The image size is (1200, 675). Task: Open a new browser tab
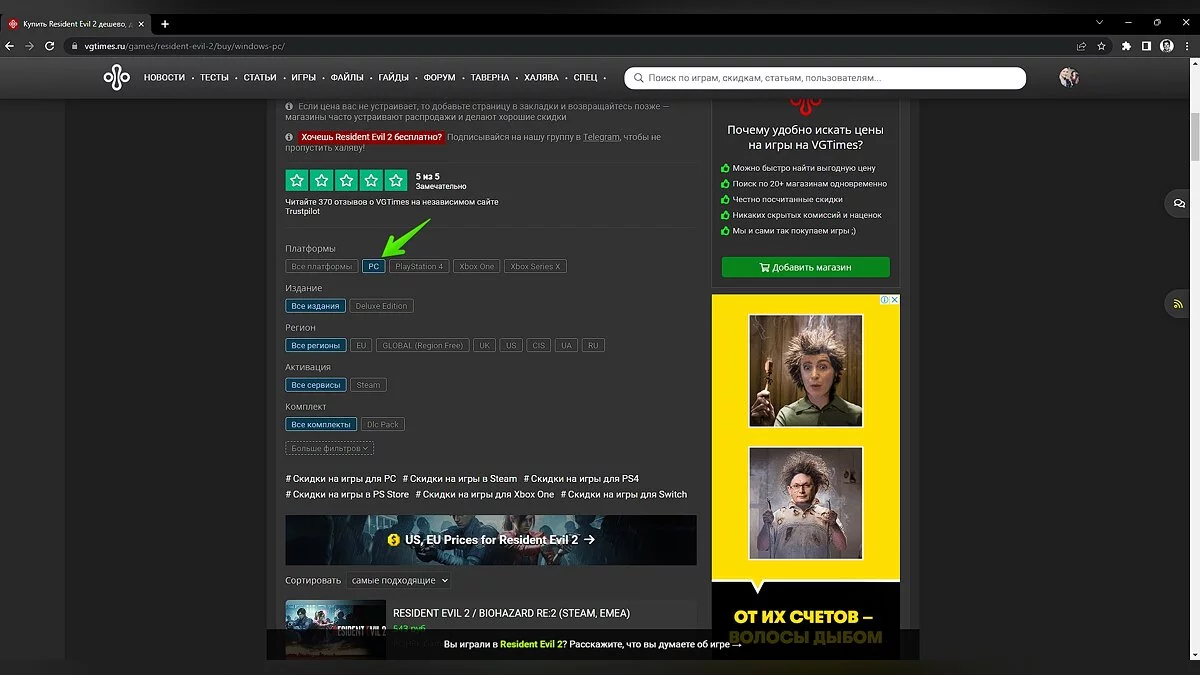point(165,24)
